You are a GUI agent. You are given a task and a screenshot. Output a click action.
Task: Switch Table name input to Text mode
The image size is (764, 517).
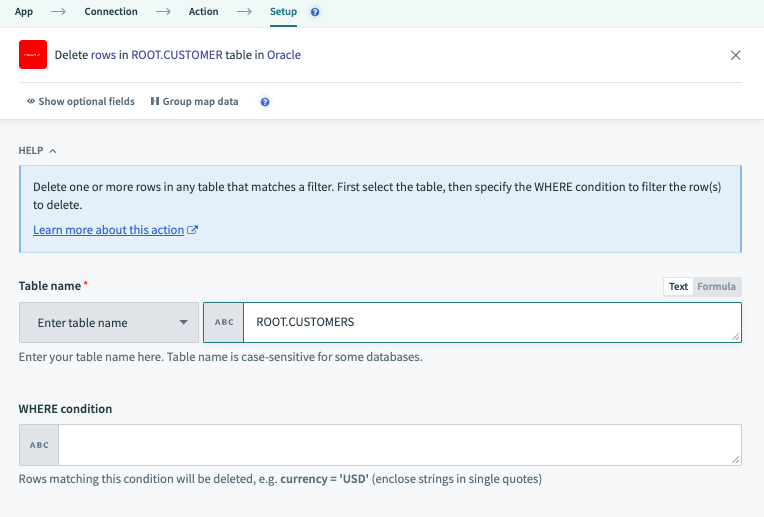(x=678, y=287)
